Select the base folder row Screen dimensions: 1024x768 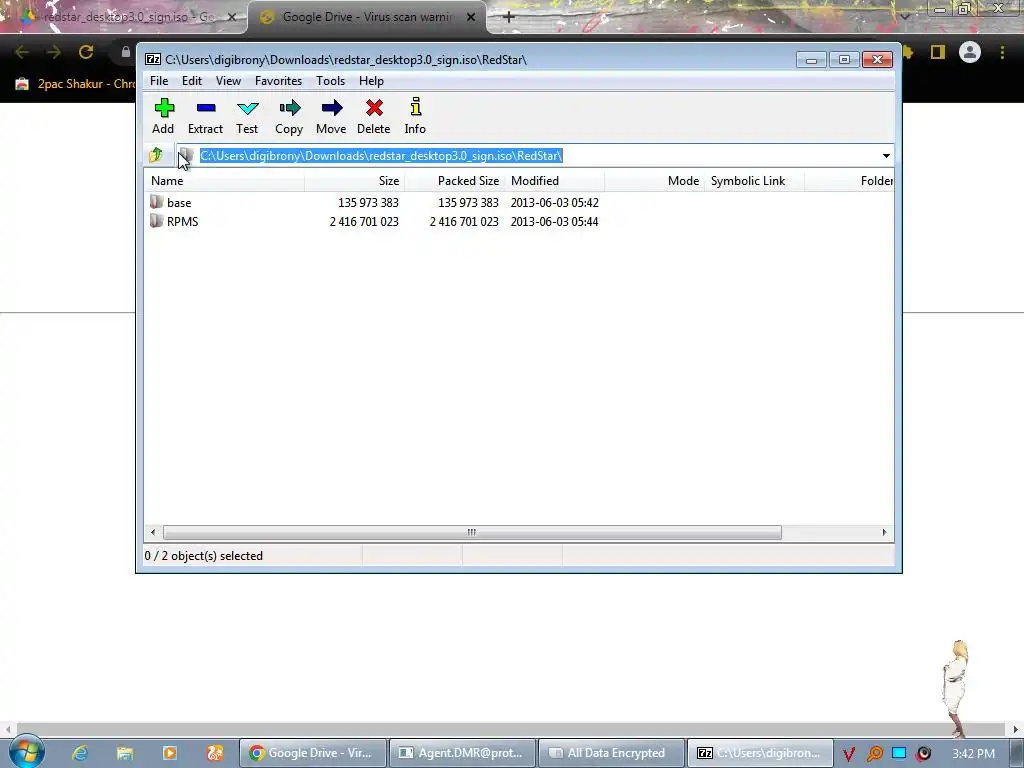click(x=519, y=202)
